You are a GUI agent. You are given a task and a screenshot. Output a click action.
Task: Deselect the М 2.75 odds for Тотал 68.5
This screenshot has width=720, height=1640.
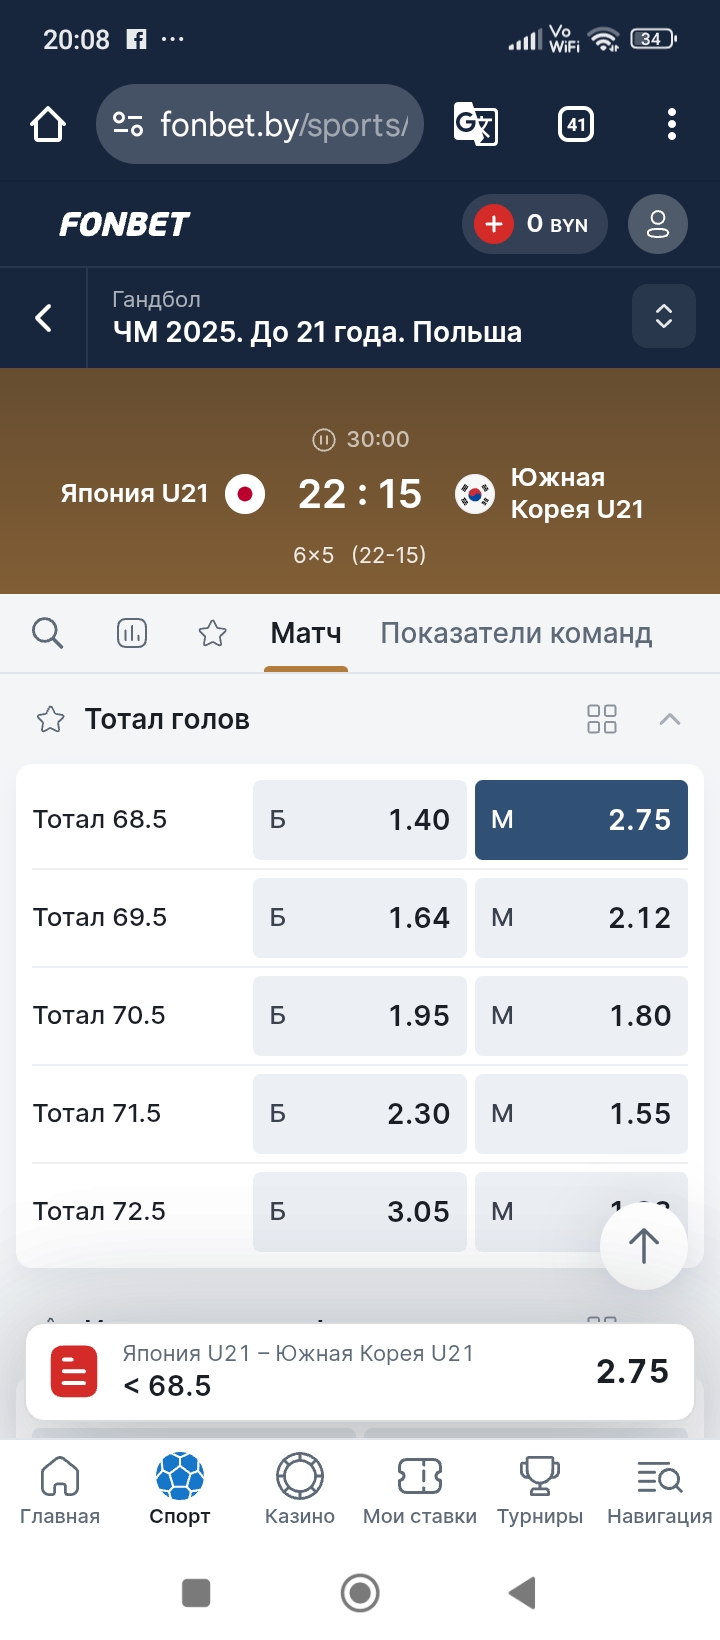[581, 820]
